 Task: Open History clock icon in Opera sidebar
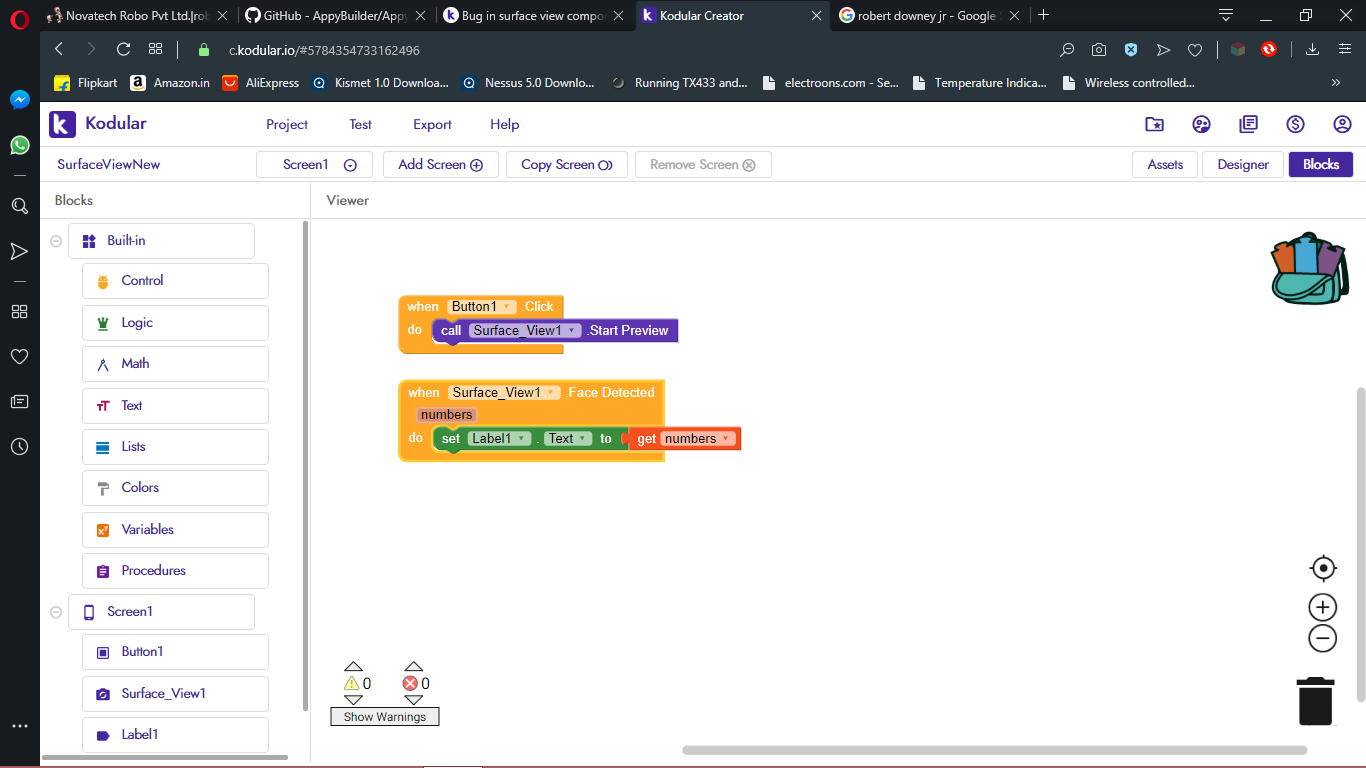pos(19,447)
